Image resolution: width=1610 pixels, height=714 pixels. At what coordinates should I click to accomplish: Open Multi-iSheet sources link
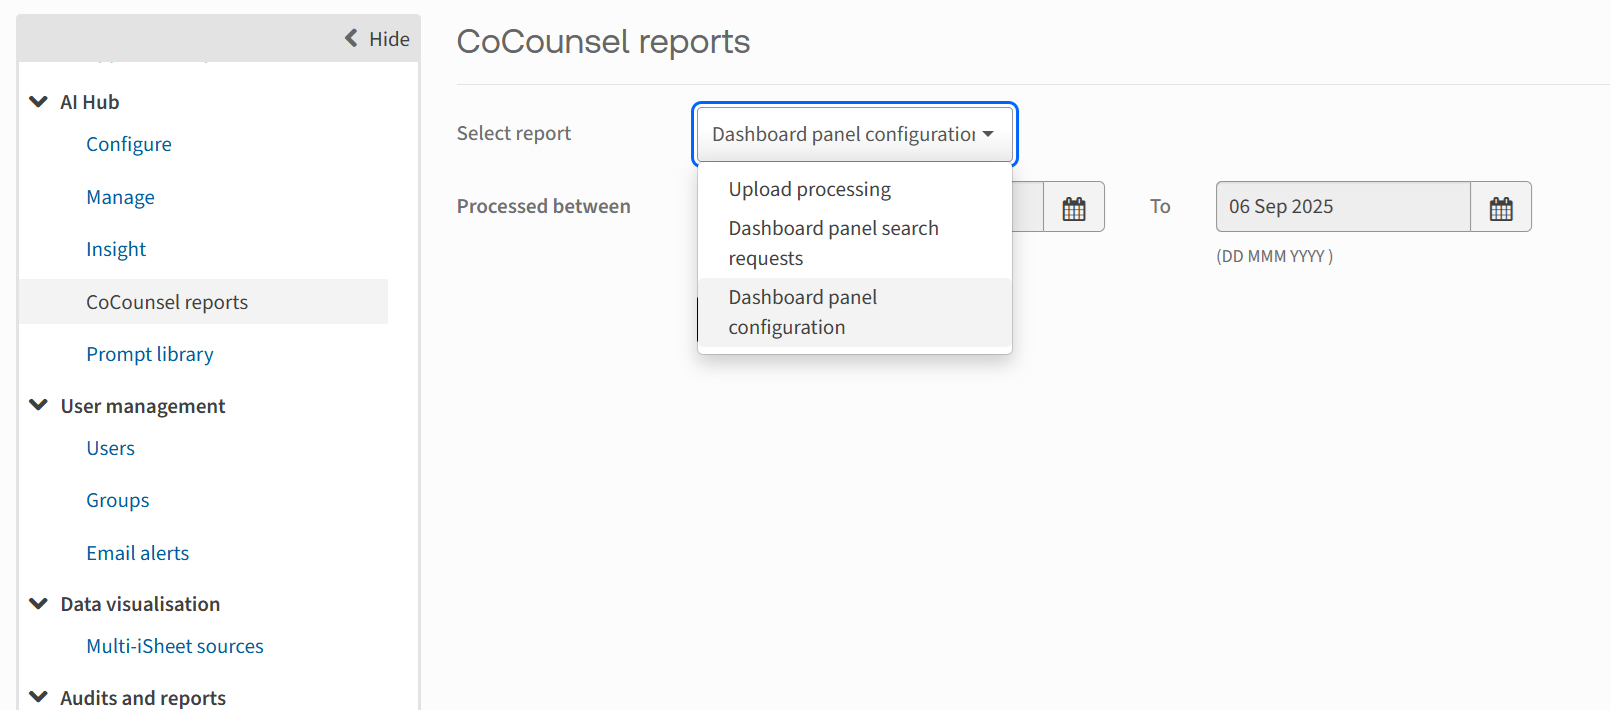[x=175, y=646]
